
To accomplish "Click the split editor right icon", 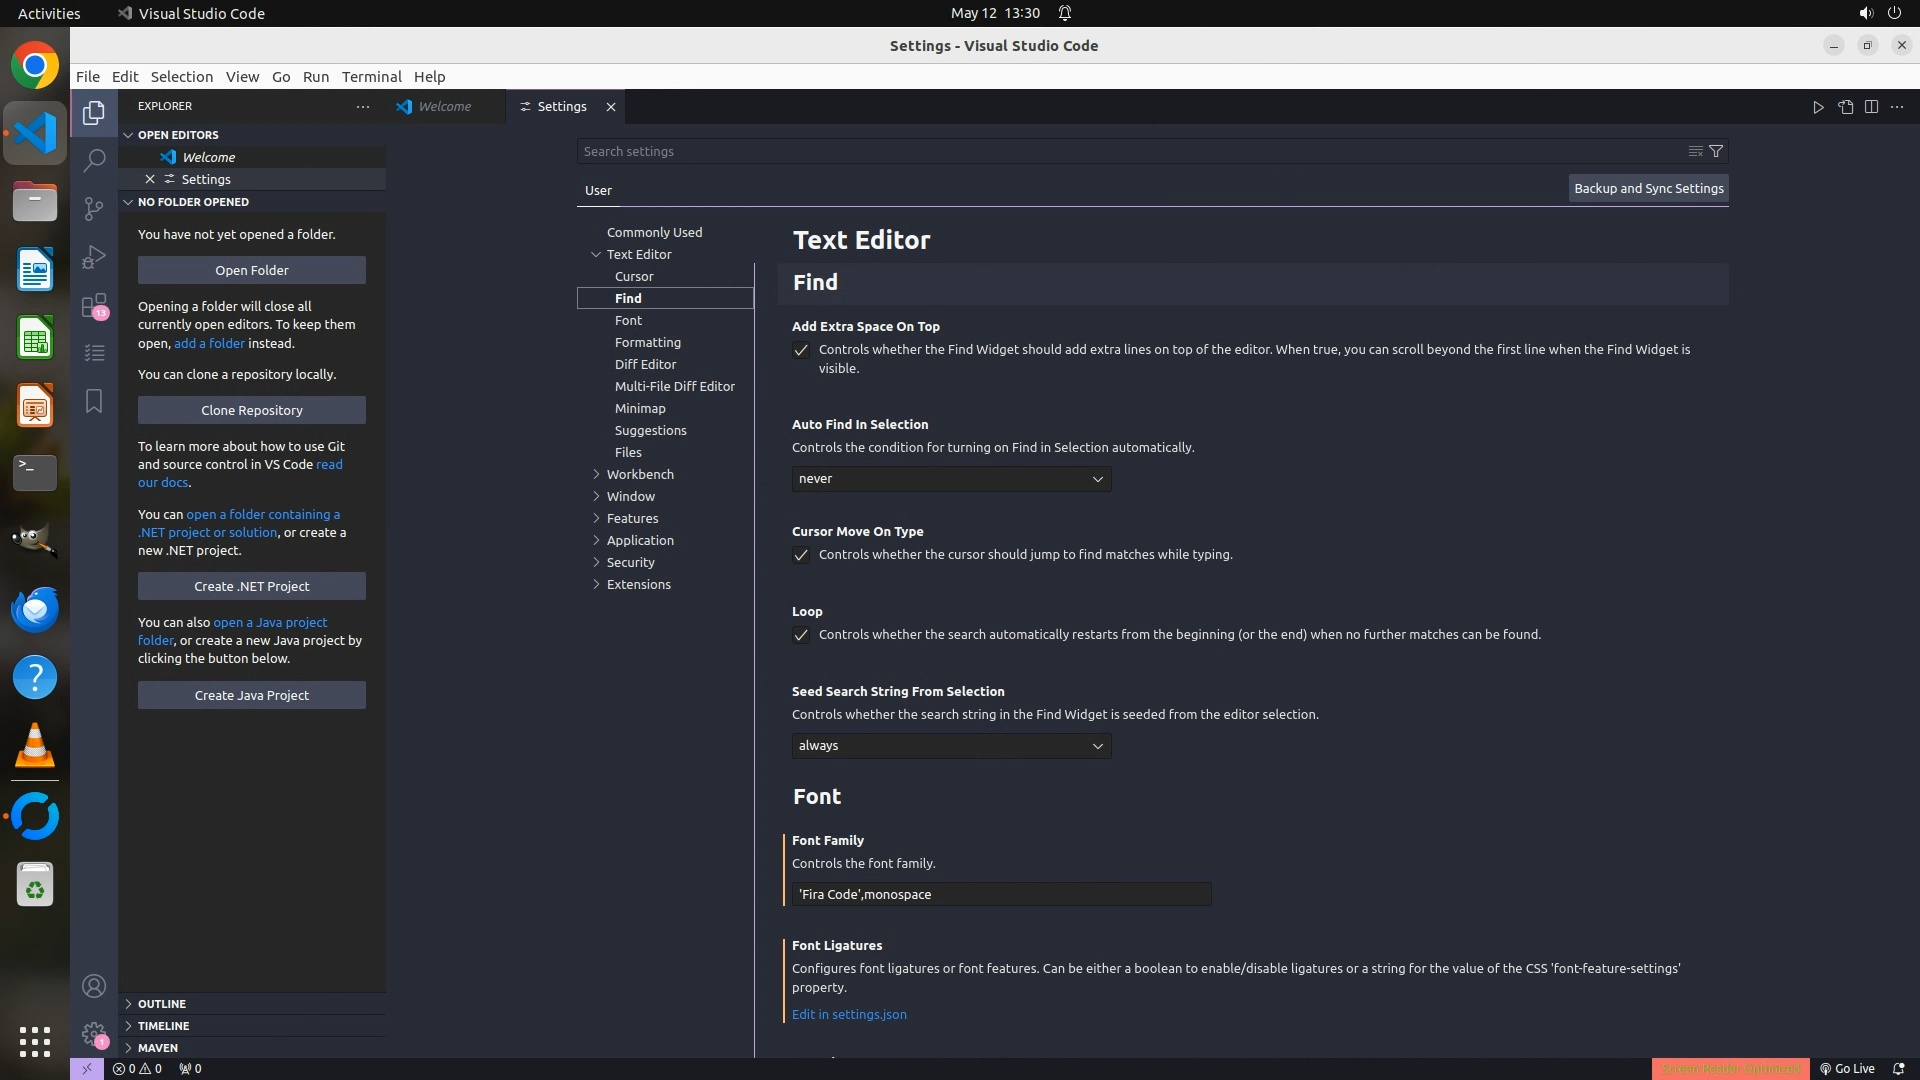I will (x=1871, y=107).
